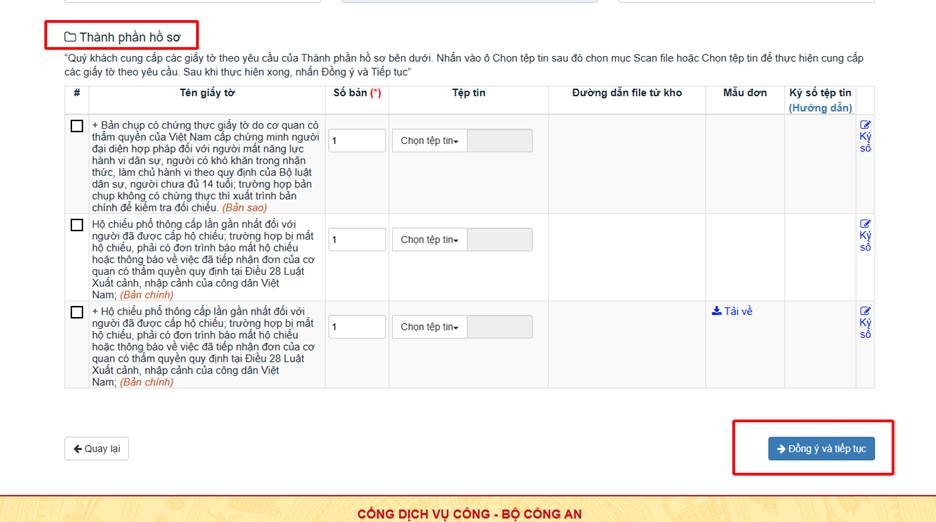Tick checkbox for third Hộ chiếu row with Tải về
936x522 pixels.
click(77, 312)
